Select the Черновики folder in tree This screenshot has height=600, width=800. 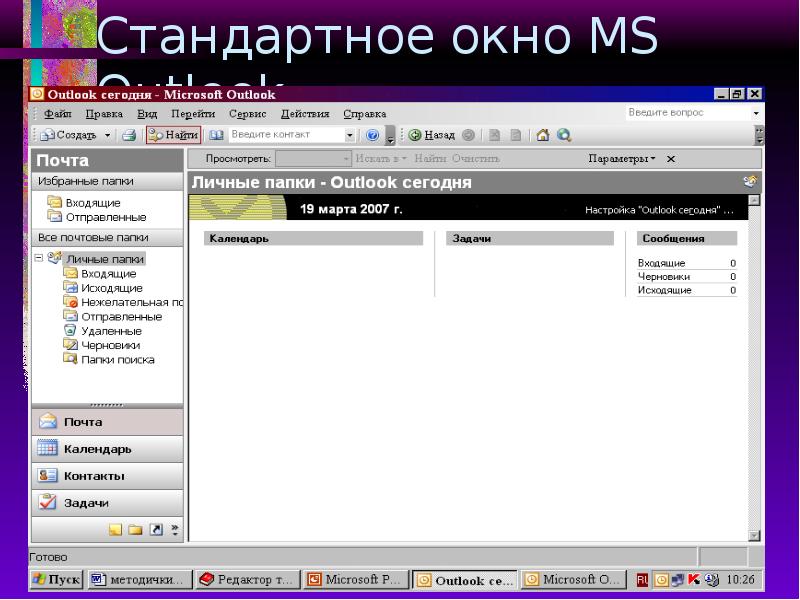(102, 345)
